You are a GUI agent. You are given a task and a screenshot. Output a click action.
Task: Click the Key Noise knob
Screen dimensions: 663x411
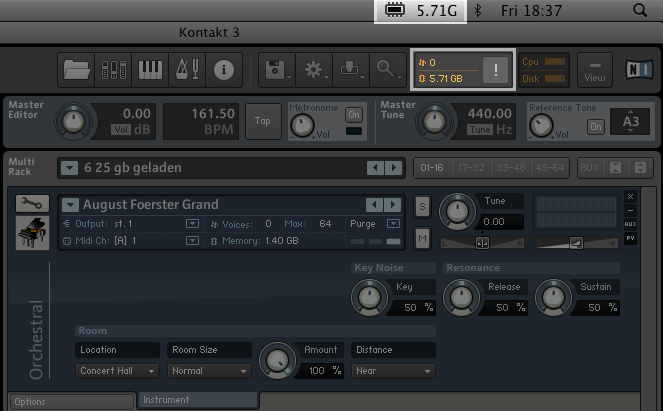[369, 298]
